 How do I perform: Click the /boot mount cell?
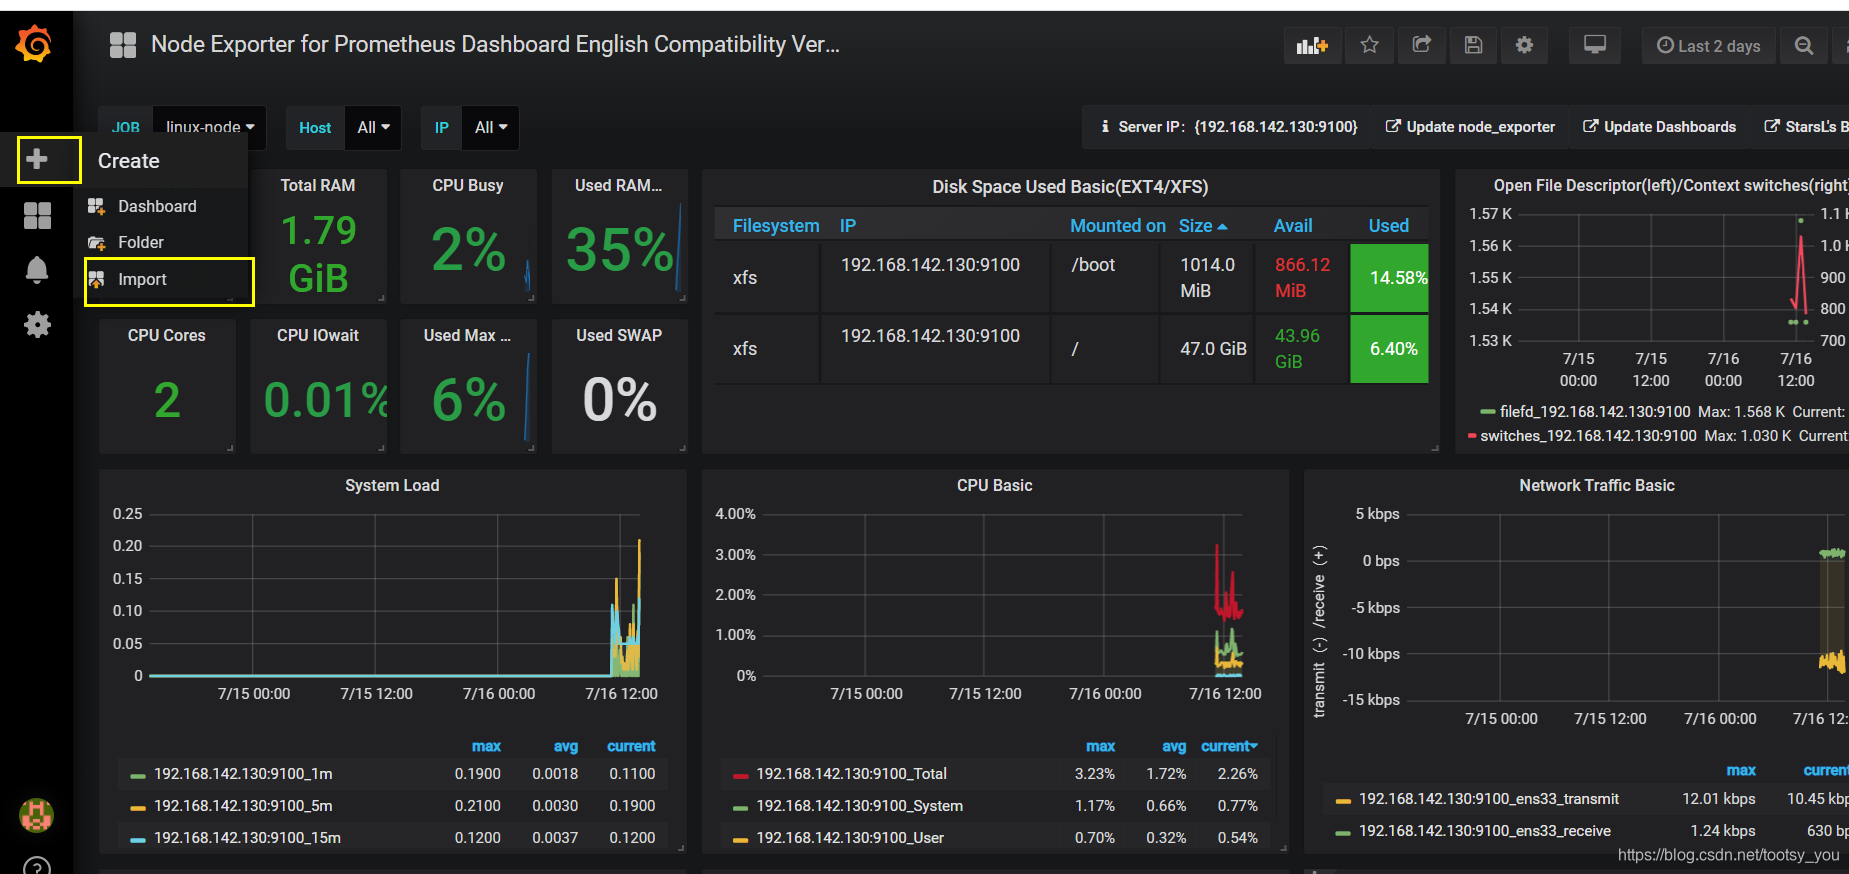click(x=1104, y=278)
